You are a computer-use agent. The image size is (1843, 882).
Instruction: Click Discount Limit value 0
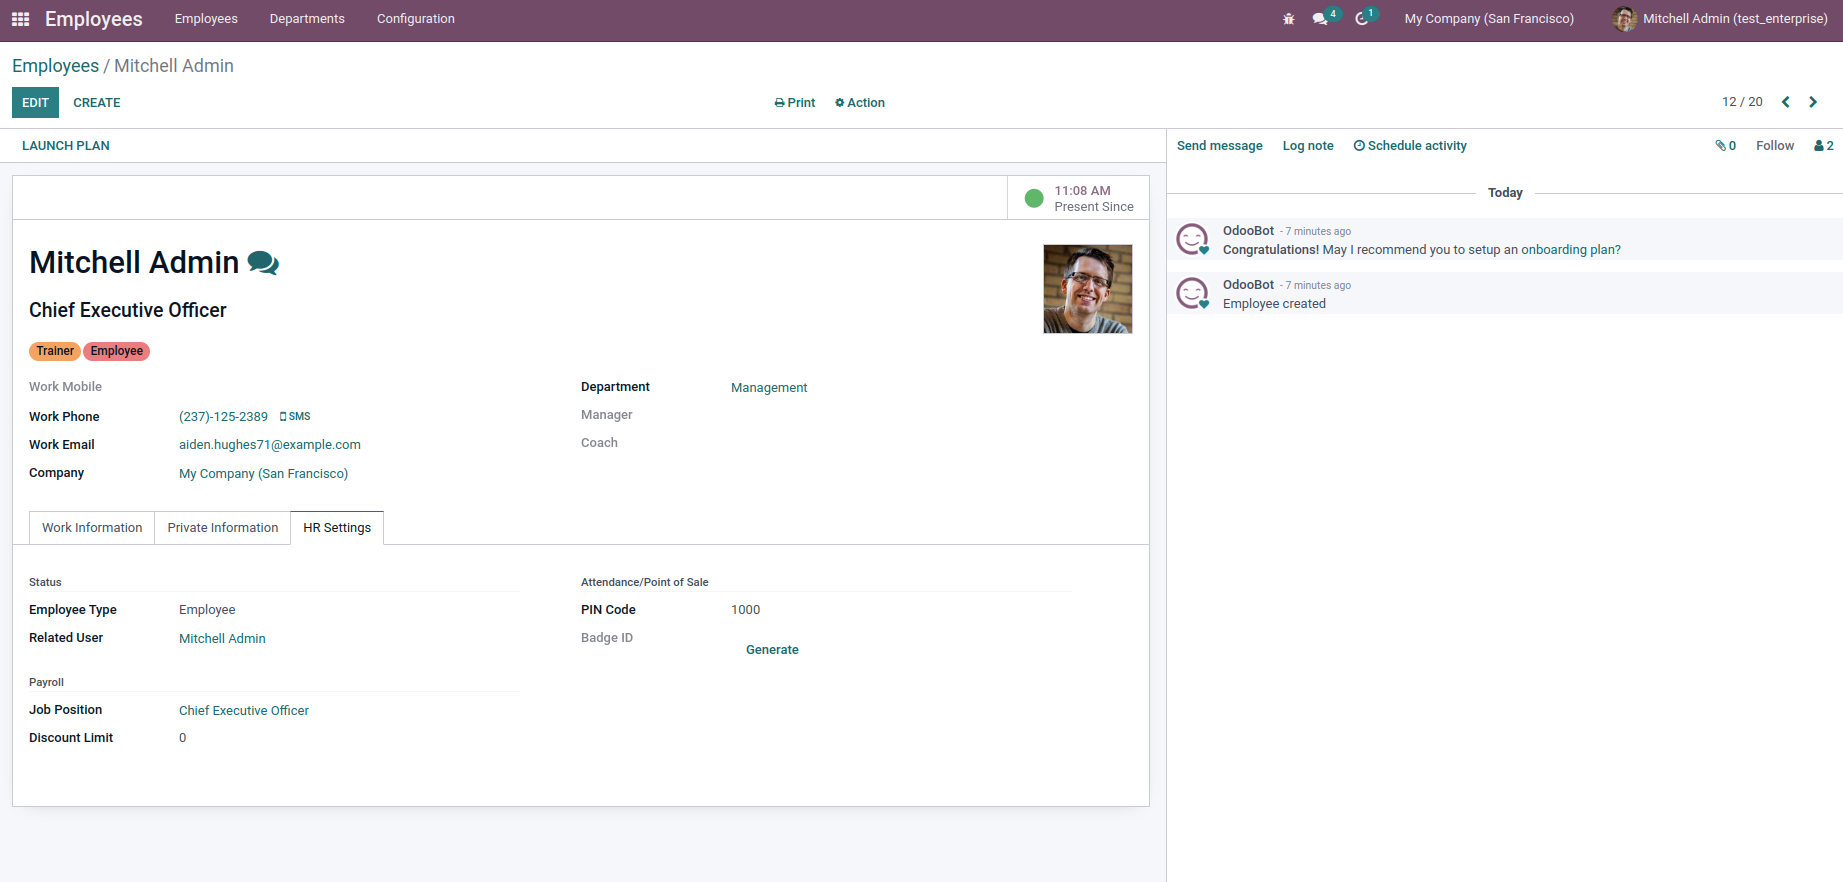tap(182, 738)
